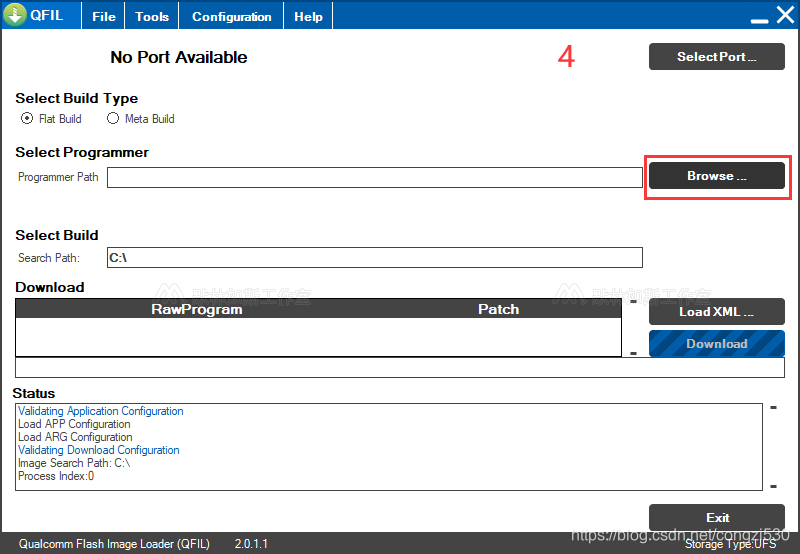
Task: Click the Load XML button
Action: click(x=716, y=312)
